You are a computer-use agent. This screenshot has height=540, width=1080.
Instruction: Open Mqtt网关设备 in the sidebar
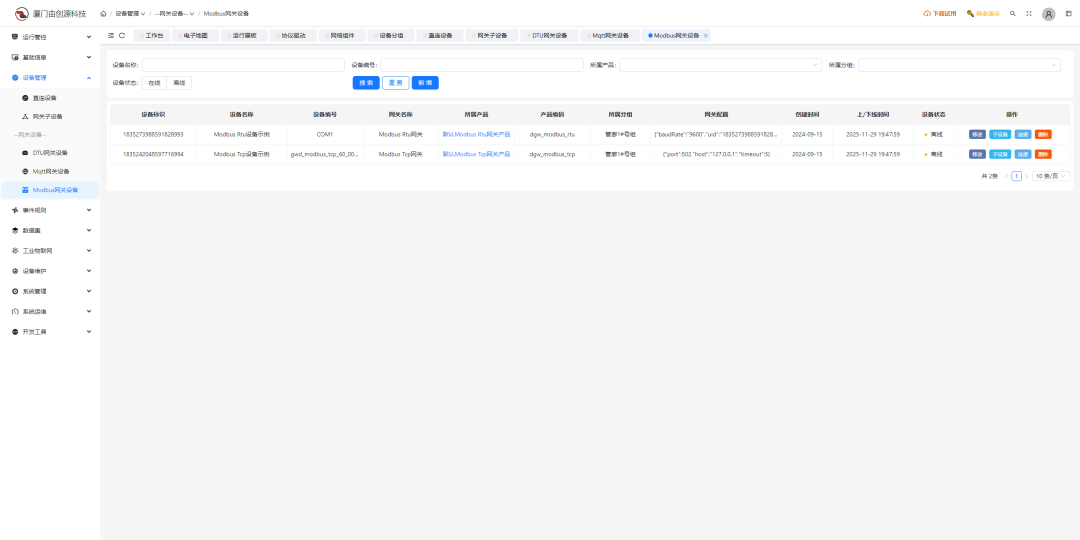(51, 171)
